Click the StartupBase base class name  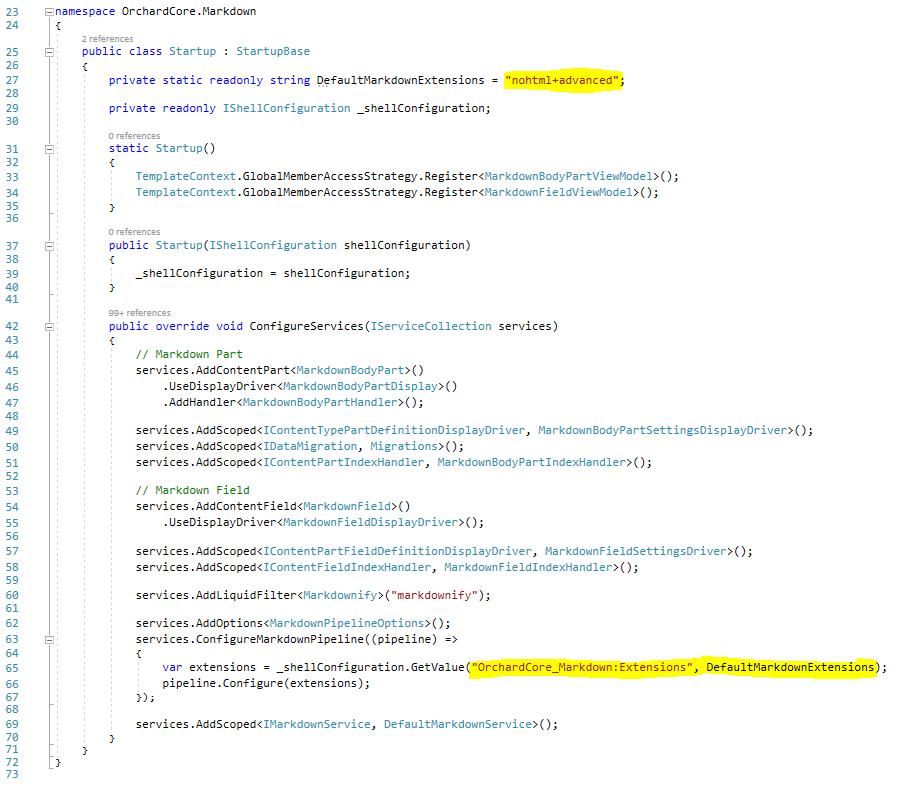[272, 51]
